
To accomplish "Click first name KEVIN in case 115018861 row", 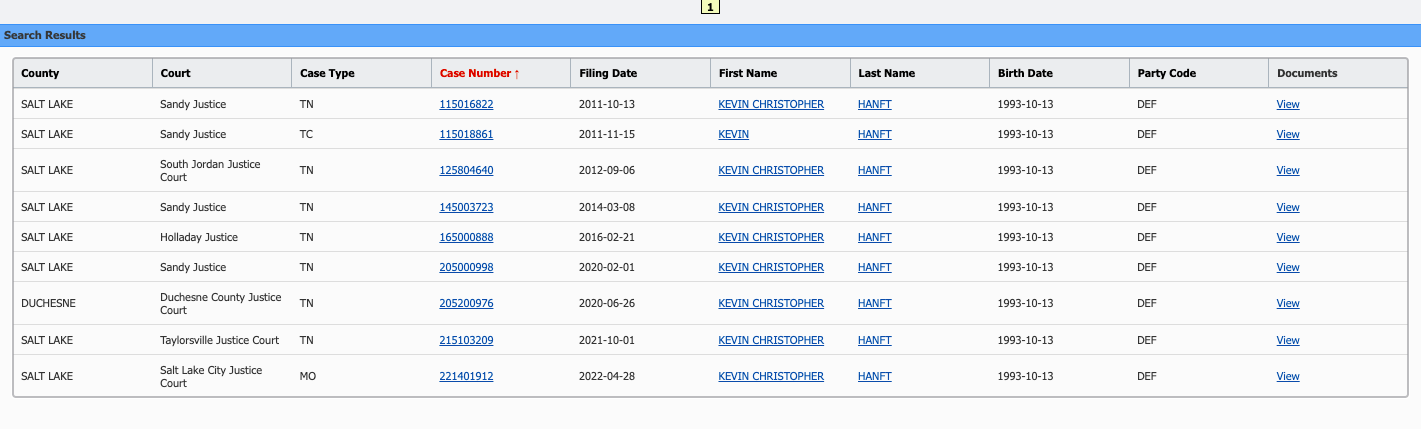I will click(733, 134).
